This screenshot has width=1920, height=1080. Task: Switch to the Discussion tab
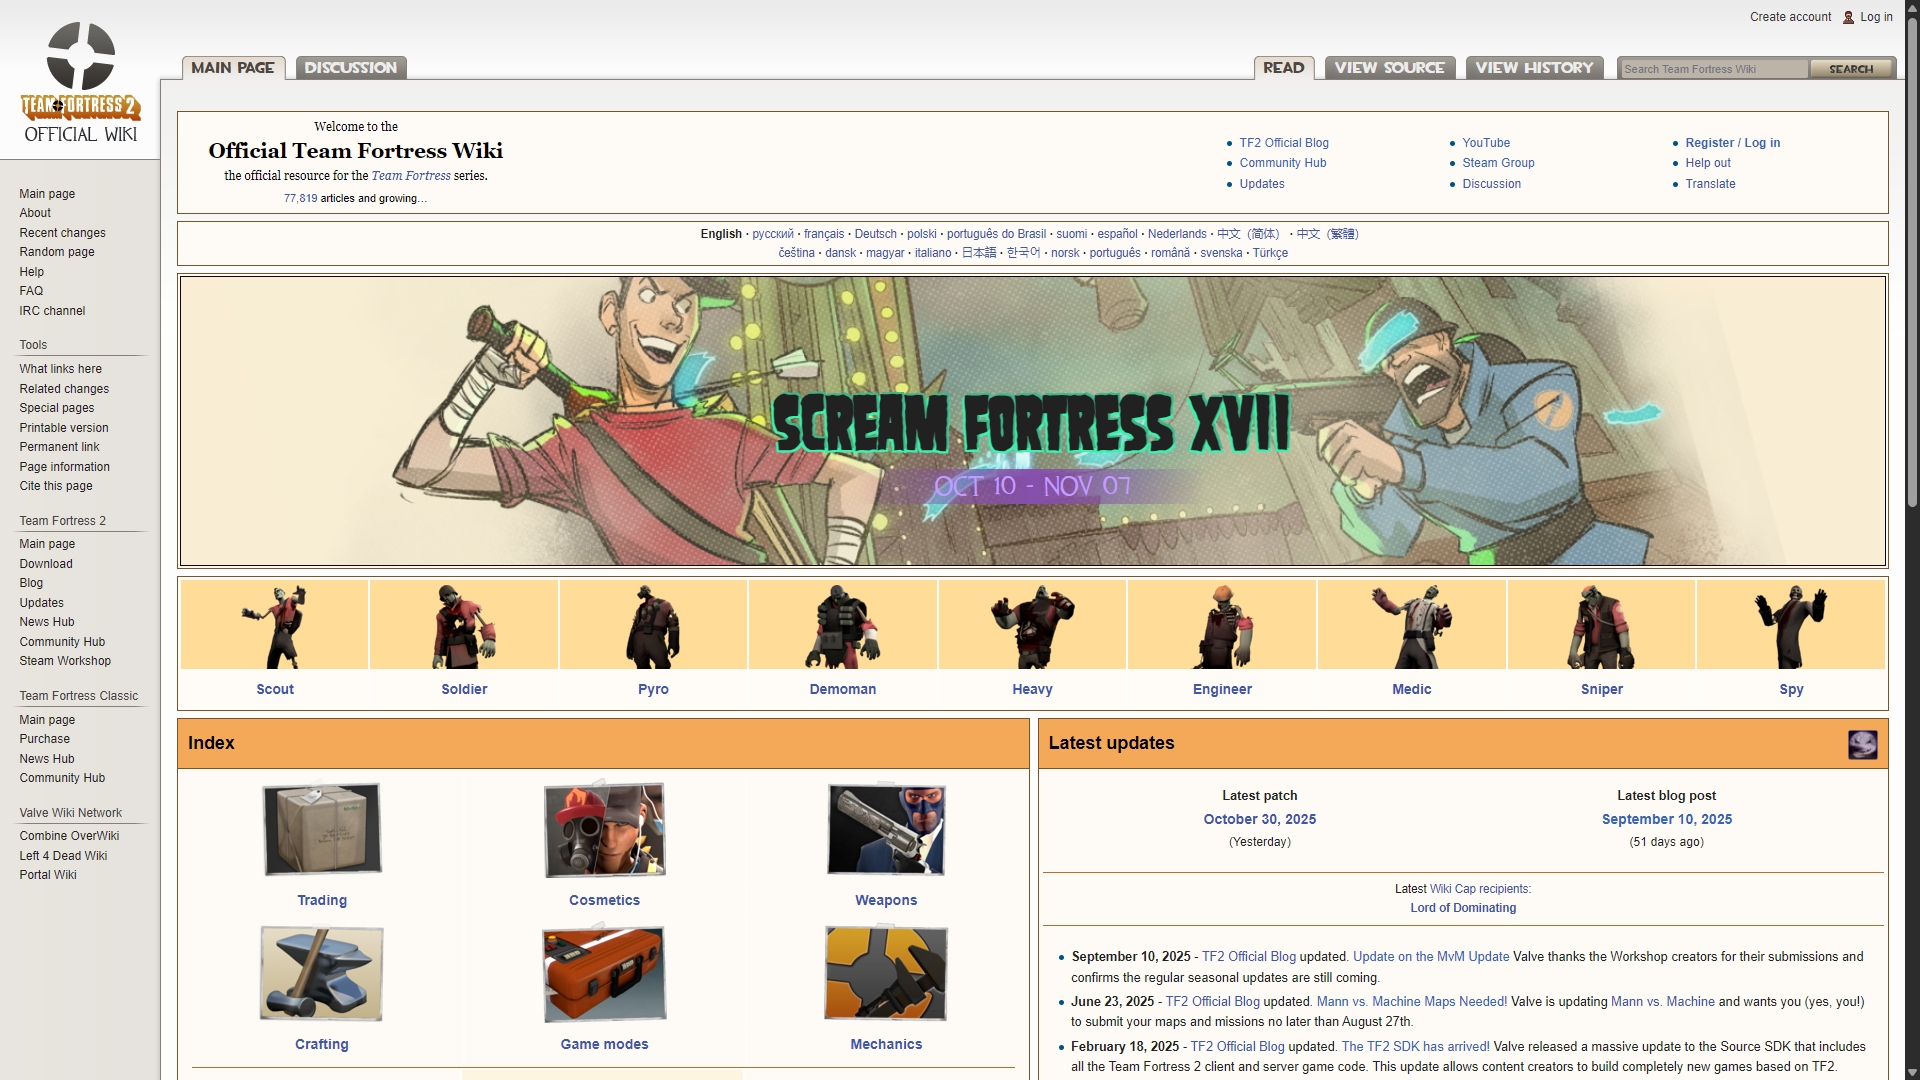click(351, 68)
